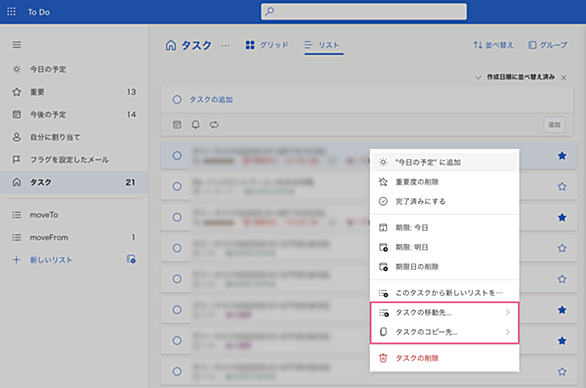The height and width of the screenshot is (388, 586).
Task: Click the タスクの追加 input field
Action: click(367, 100)
